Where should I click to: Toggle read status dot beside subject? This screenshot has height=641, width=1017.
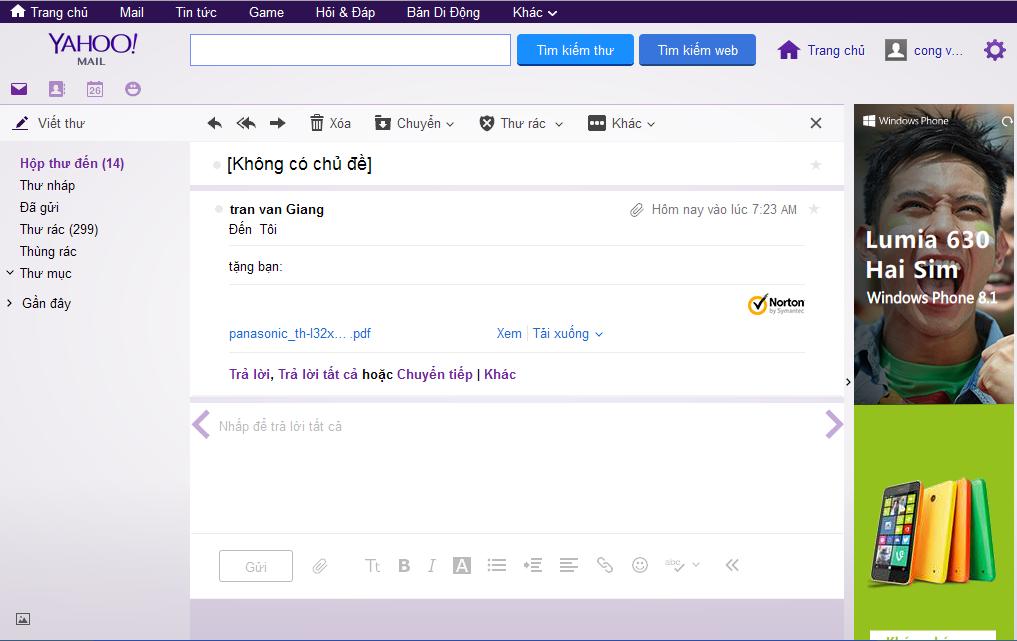click(x=217, y=165)
